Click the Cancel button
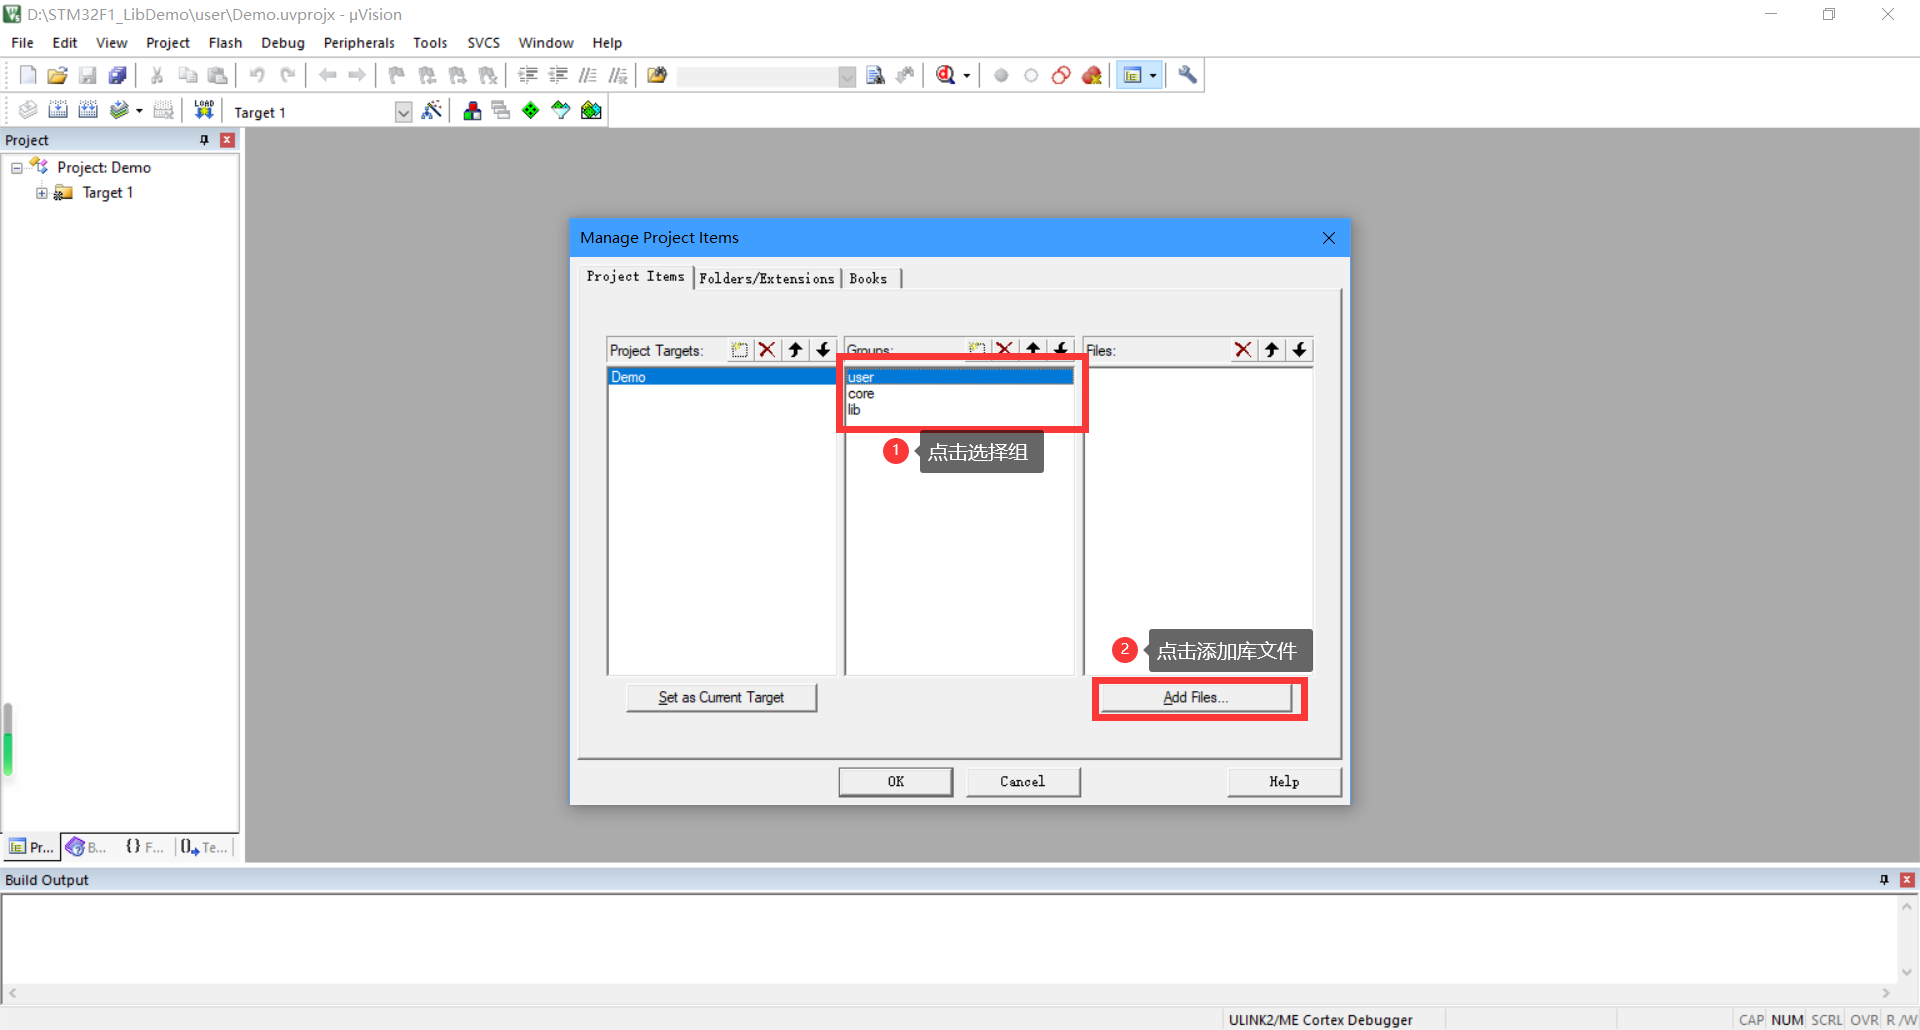 (1023, 782)
